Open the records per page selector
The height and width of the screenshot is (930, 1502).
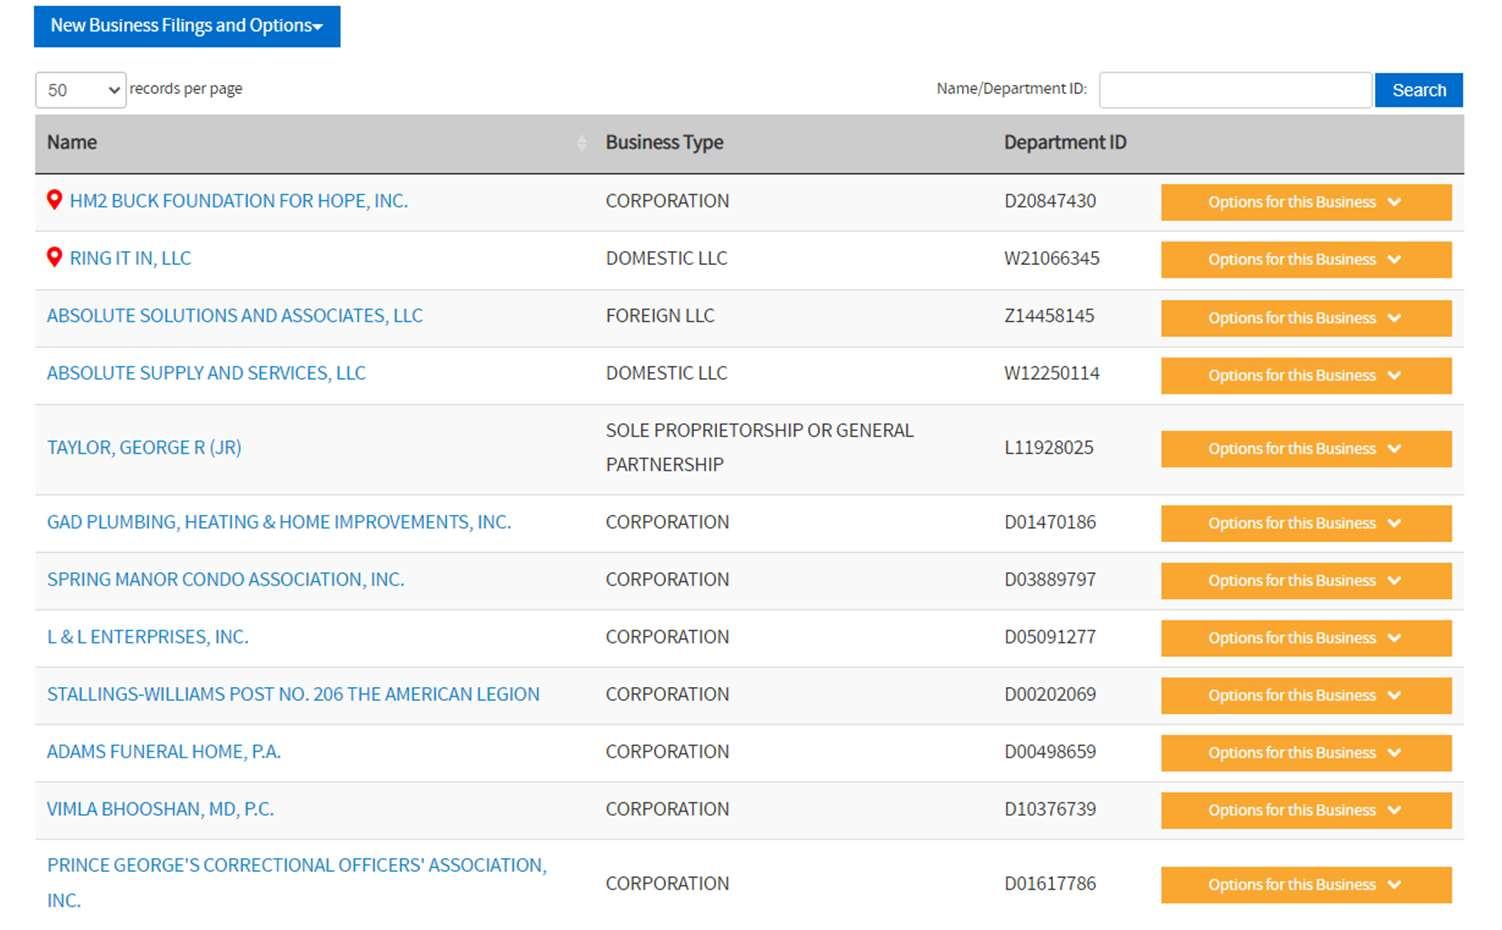pyautogui.click(x=81, y=90)
